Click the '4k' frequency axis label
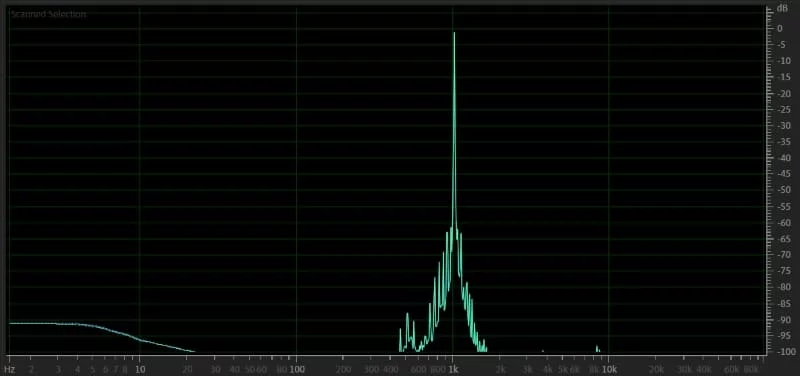800x376 pixels. tap(547, 369)
